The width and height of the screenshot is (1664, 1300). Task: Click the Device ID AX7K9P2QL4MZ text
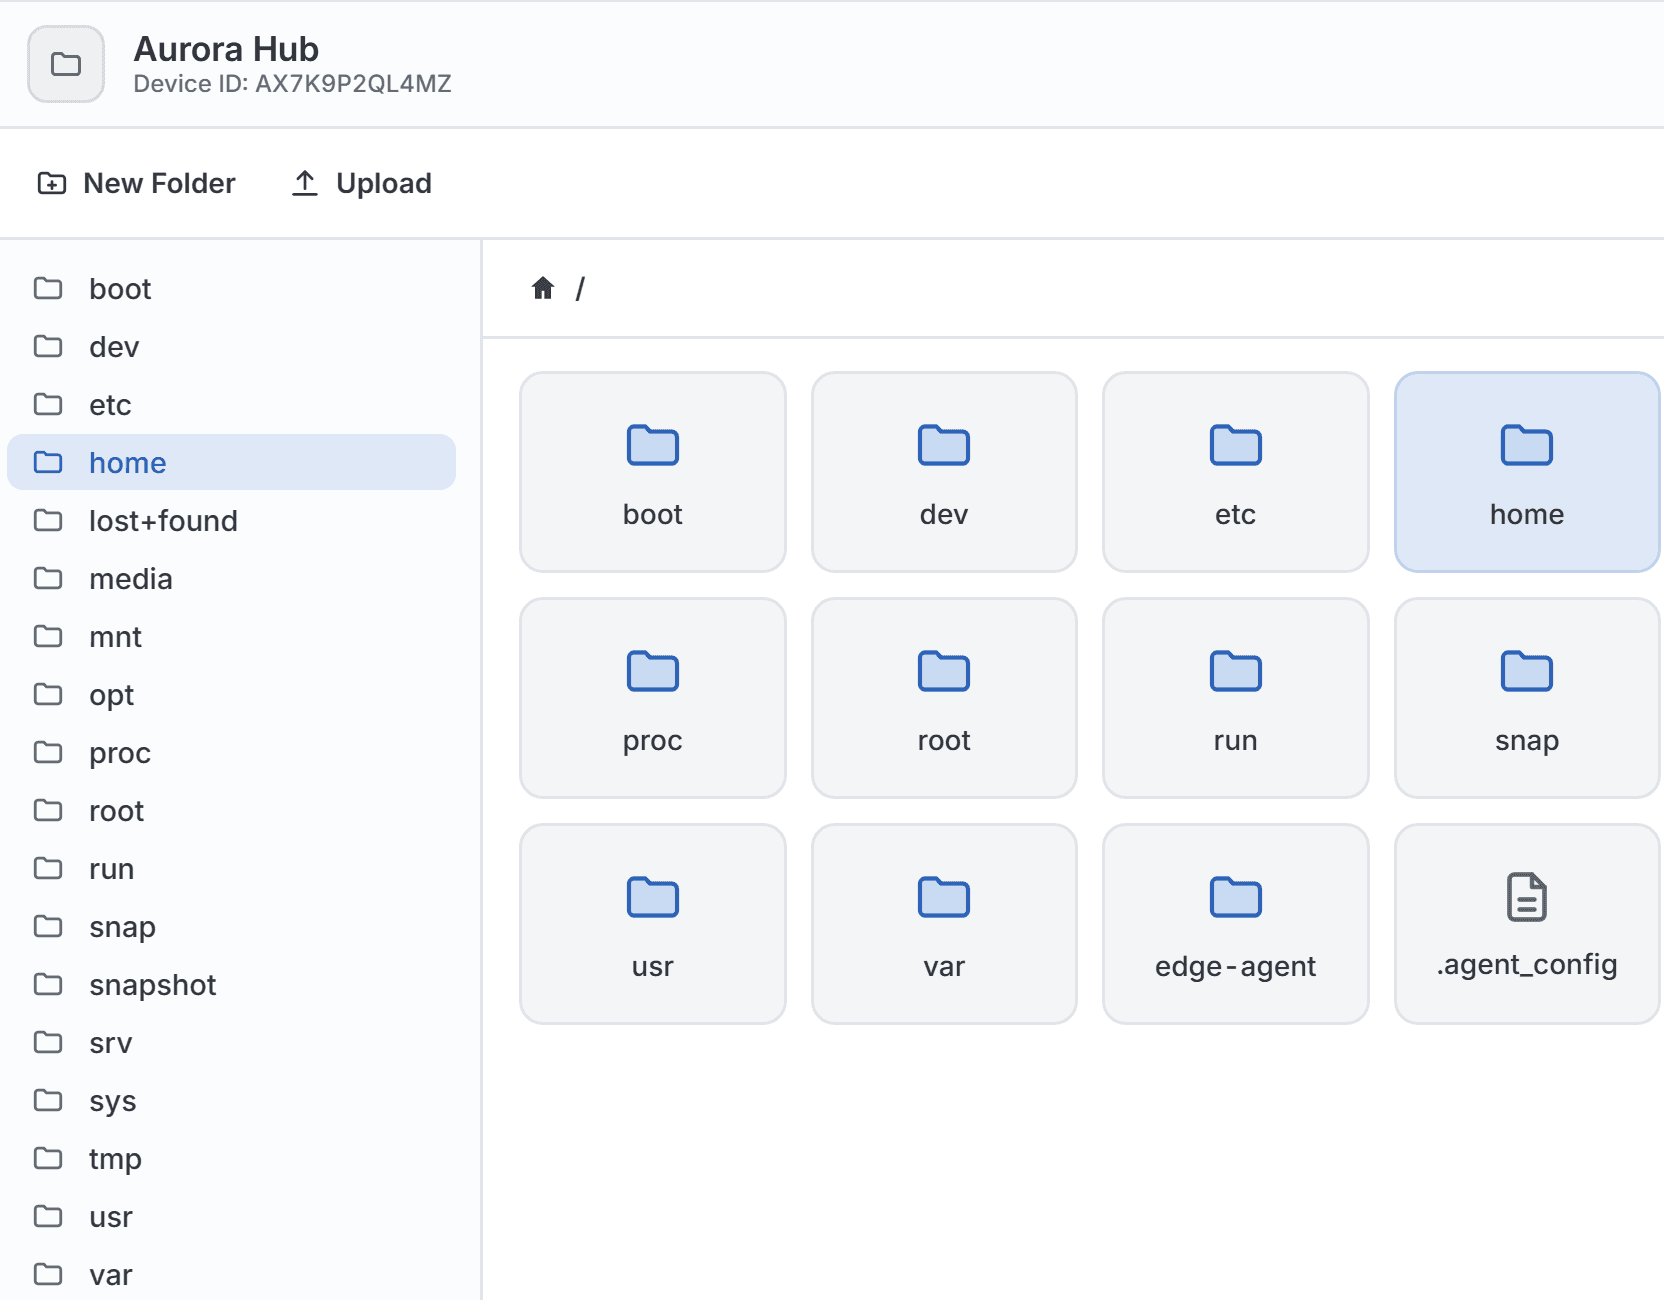click(293, 84)
